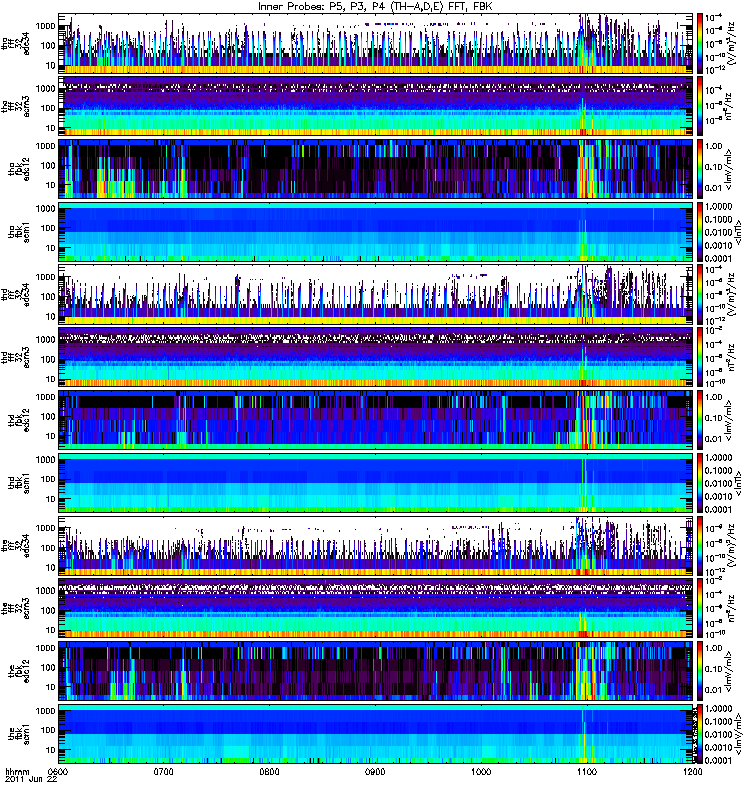Click the 0700 time axis label

(x=164, y=771)
